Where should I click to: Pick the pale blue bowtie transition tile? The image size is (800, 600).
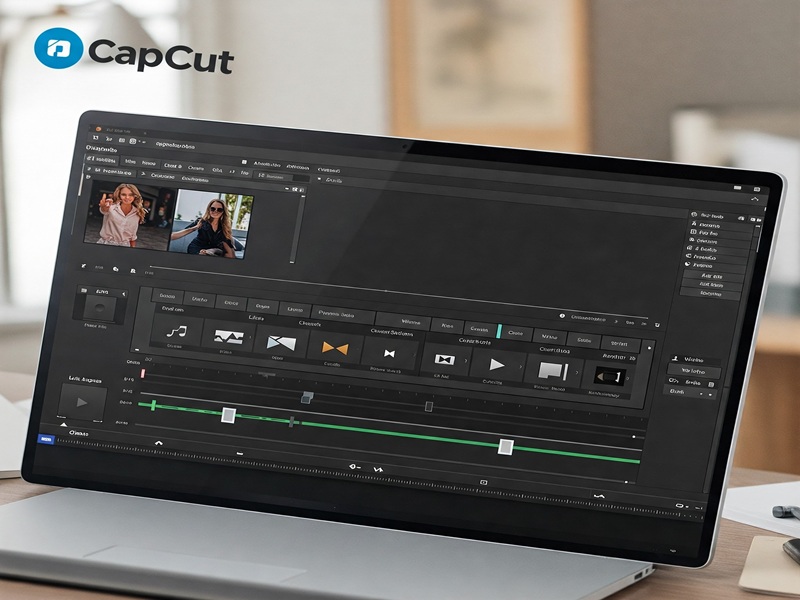point(281,342)
